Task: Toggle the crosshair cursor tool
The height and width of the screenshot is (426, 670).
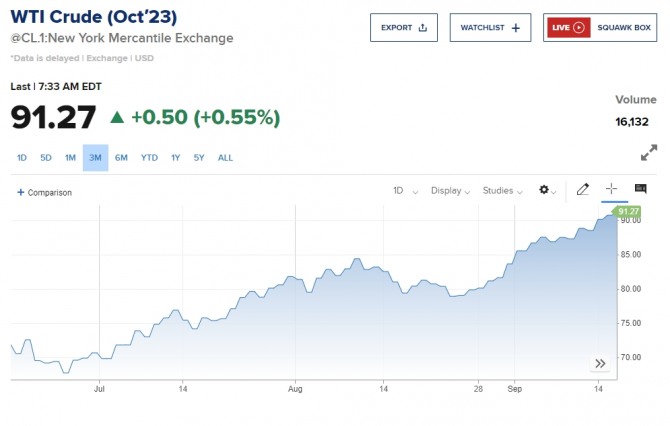Action: click(612, 189)
